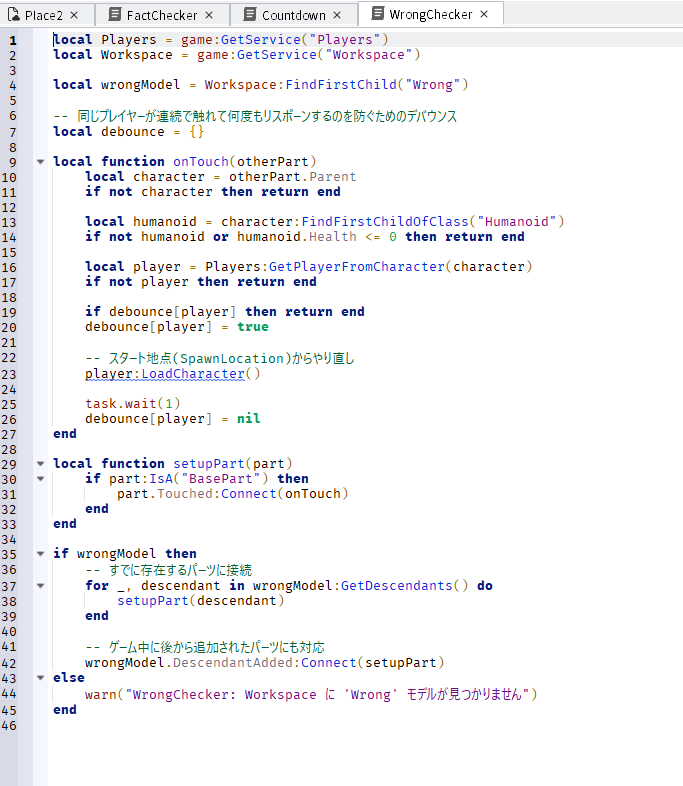
Task: Click 'otherPart.Parent' on line 10
Action: tap(293, 176)
